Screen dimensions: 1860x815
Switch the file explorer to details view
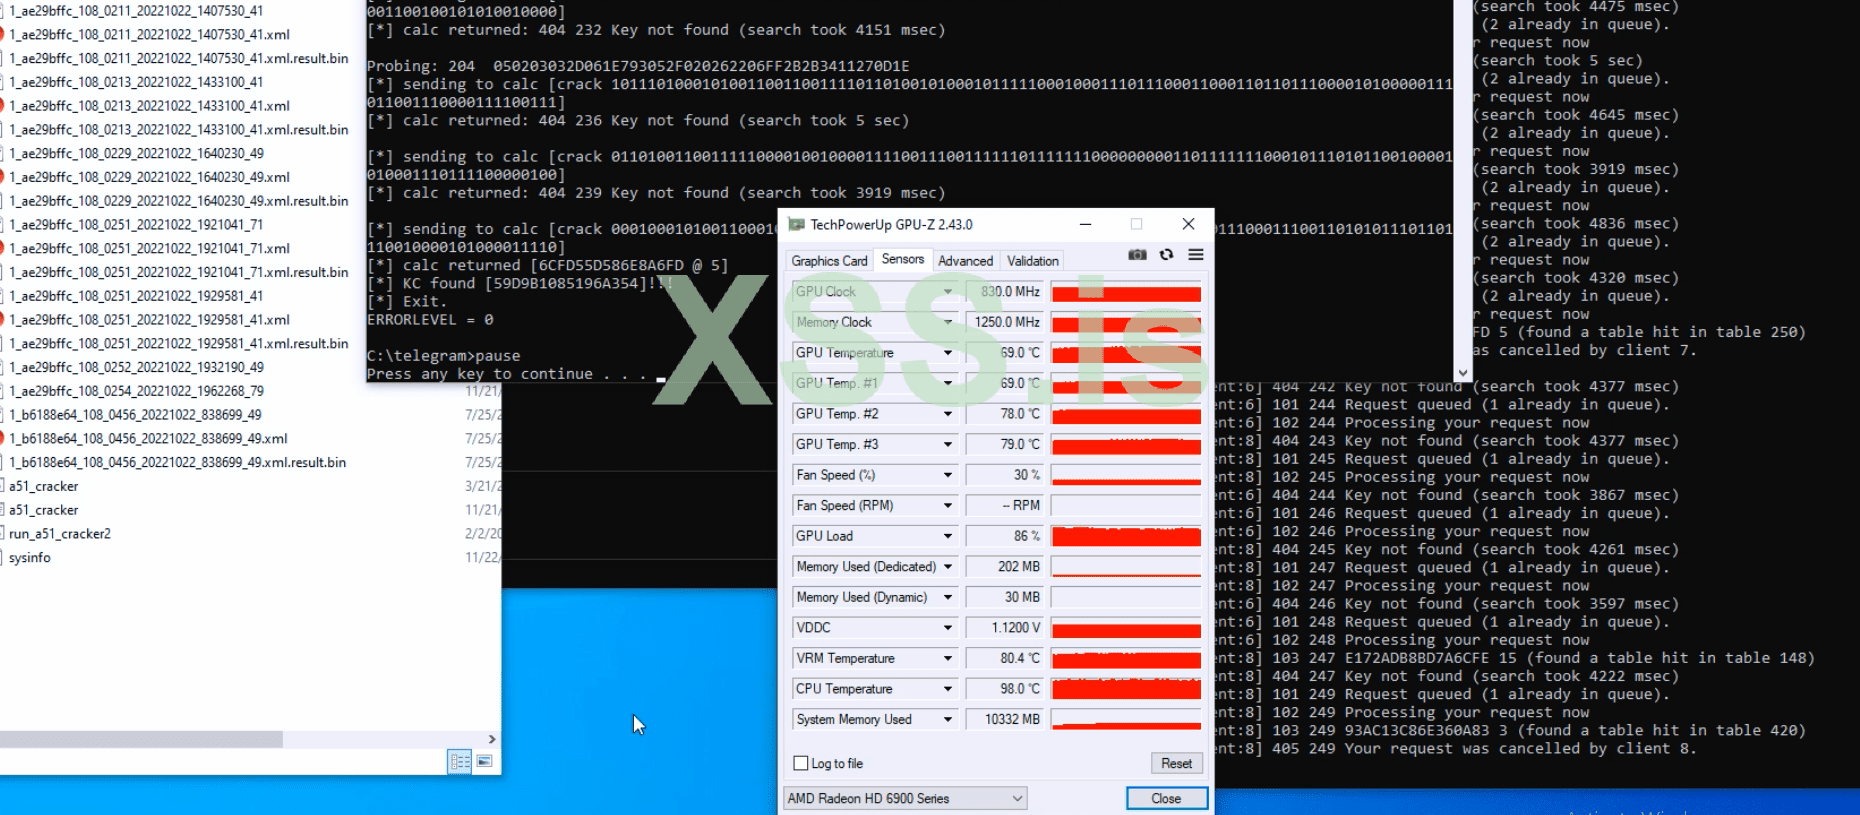pyautogui.click(x=460, y=761)
